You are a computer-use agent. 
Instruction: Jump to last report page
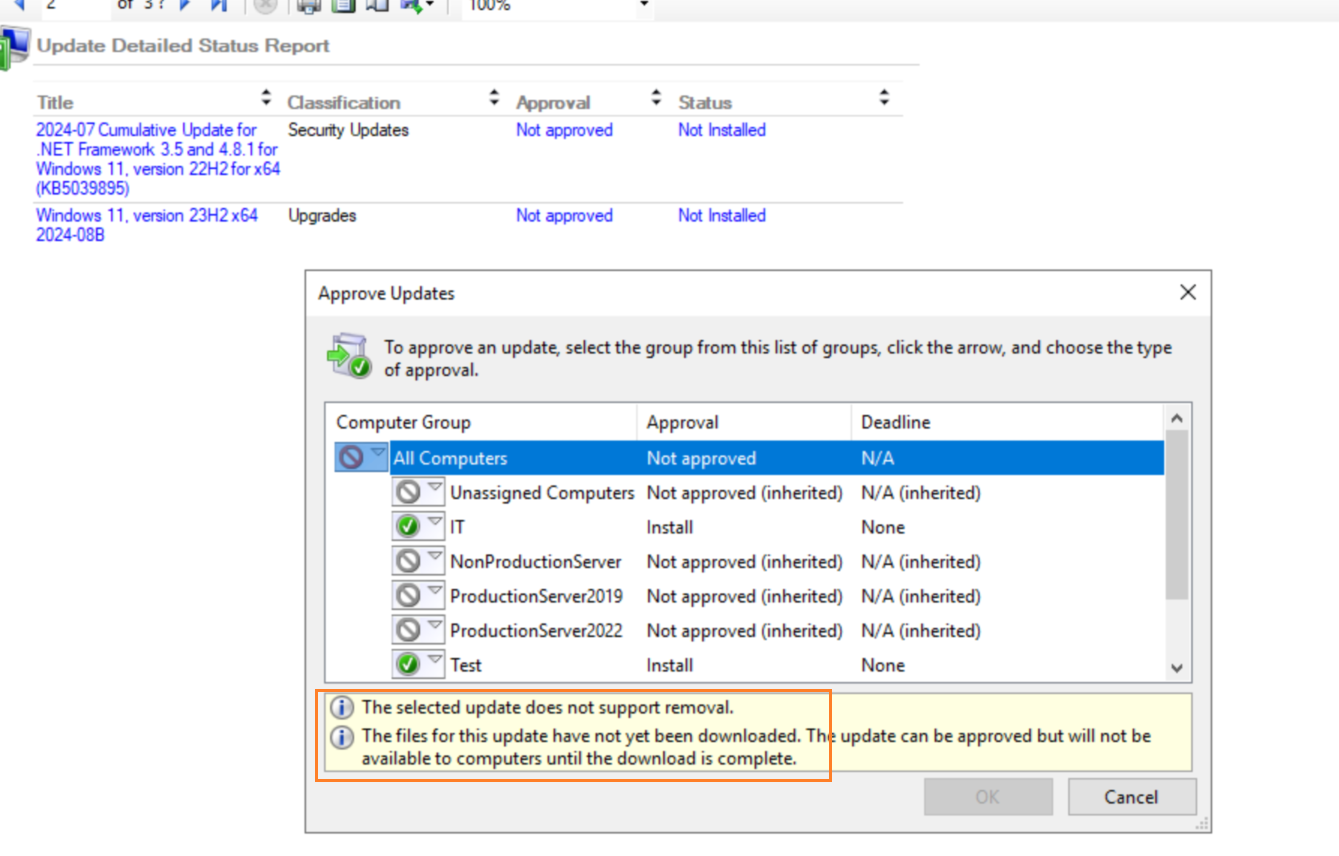219,5
